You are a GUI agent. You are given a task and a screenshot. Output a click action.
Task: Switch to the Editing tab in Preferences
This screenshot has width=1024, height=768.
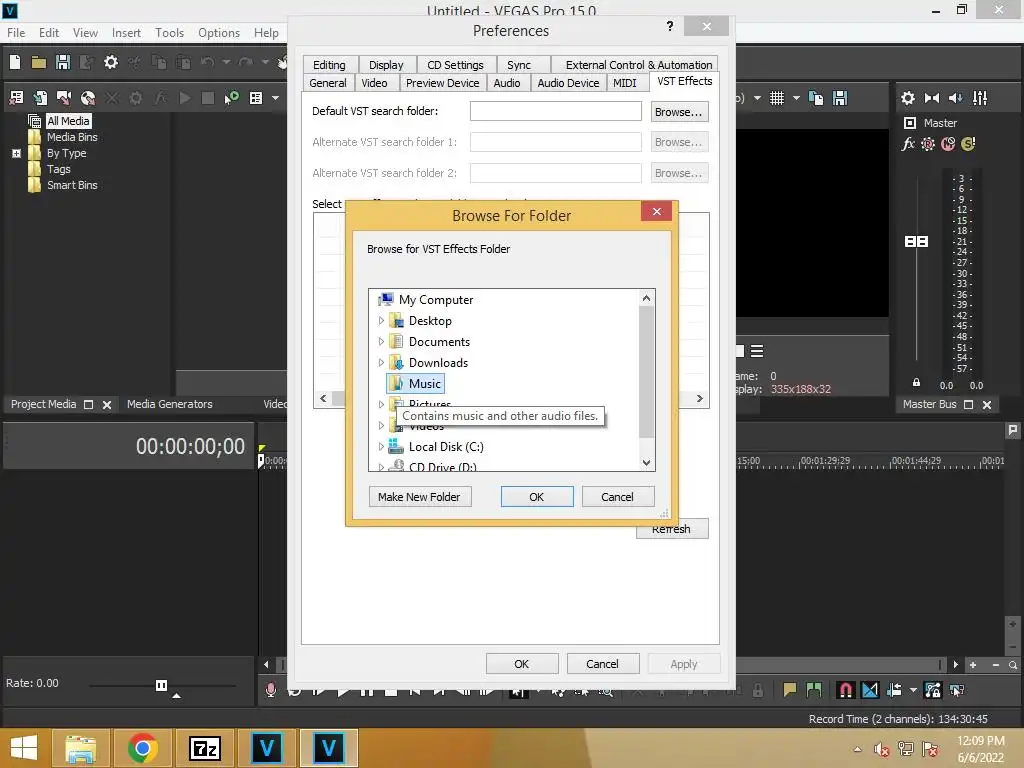(329, 65)
